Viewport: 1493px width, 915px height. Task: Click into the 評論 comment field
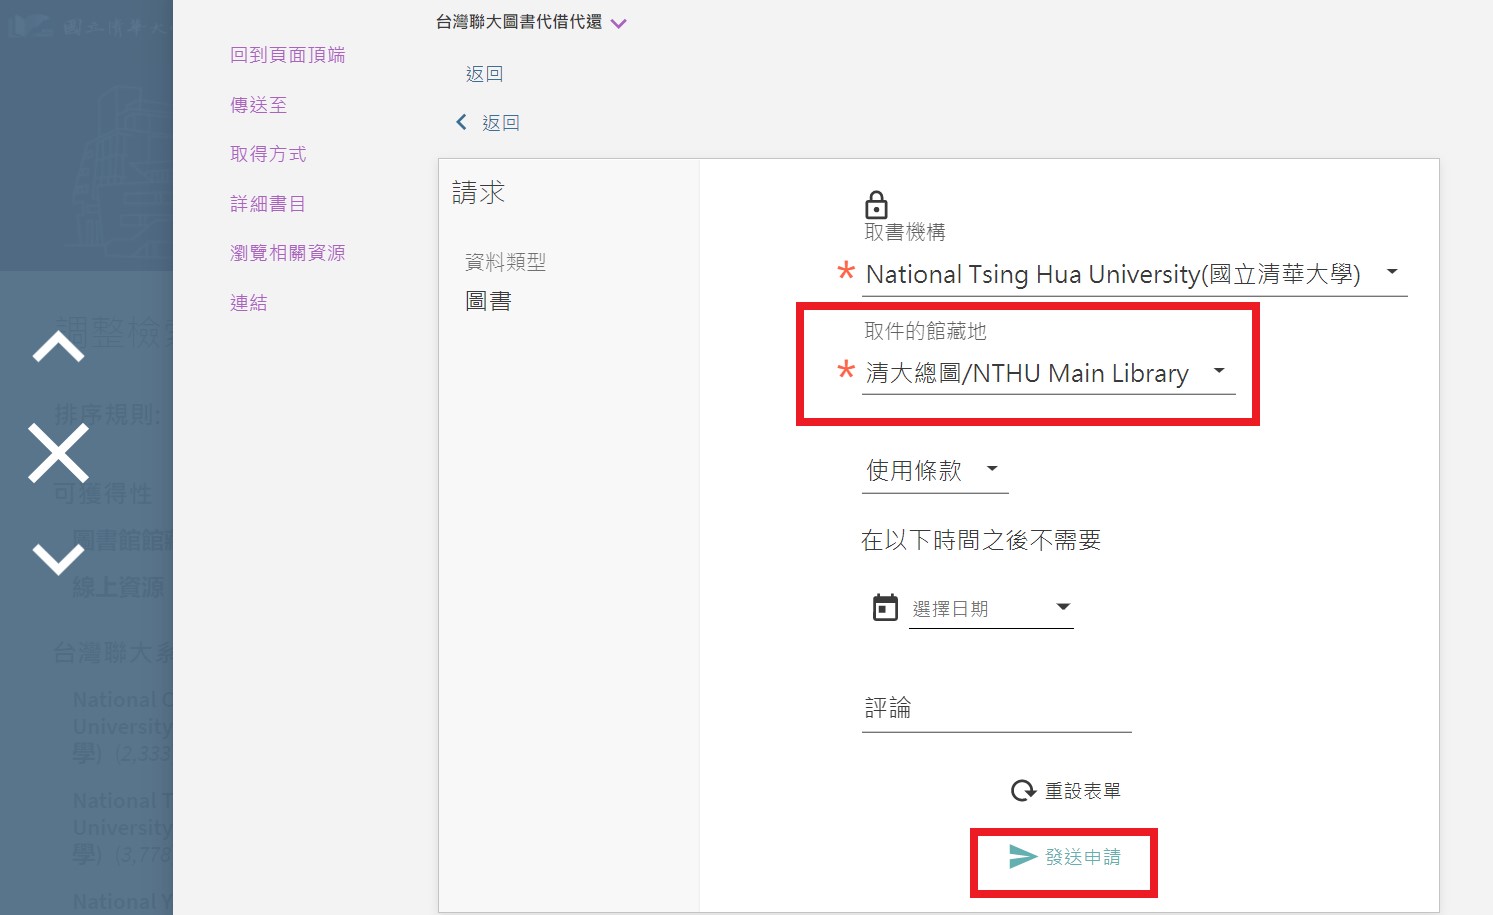996,709
